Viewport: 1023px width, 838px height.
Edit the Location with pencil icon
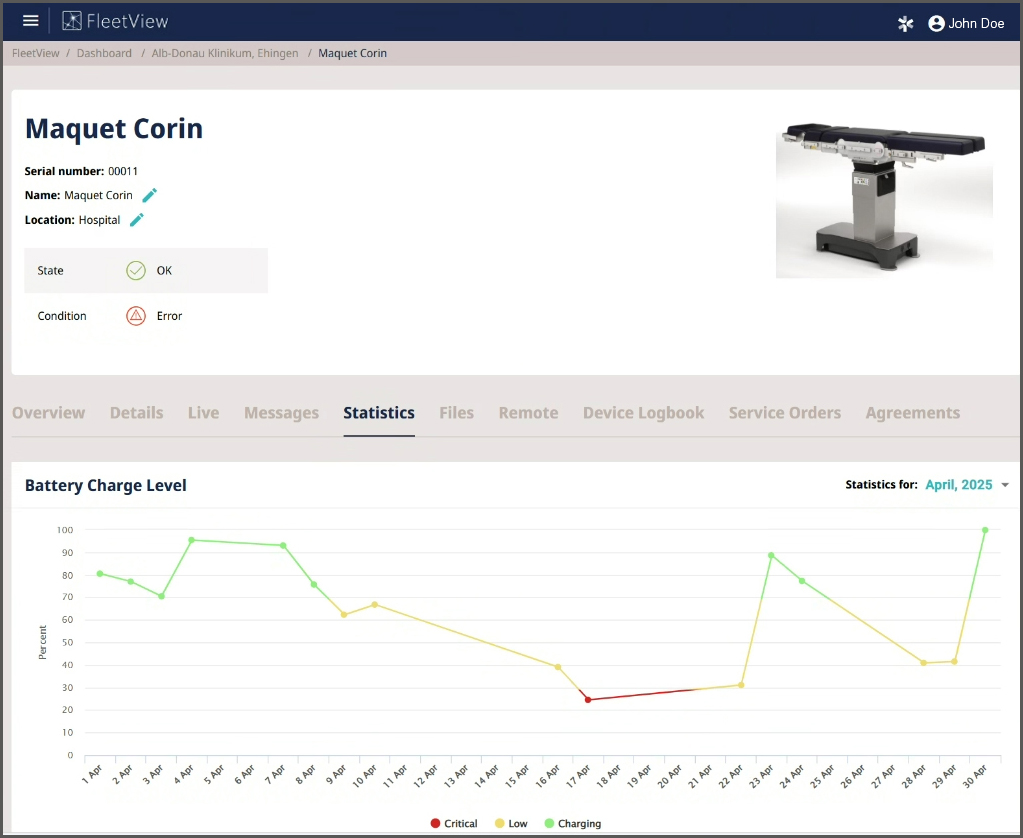pos(137,220)
